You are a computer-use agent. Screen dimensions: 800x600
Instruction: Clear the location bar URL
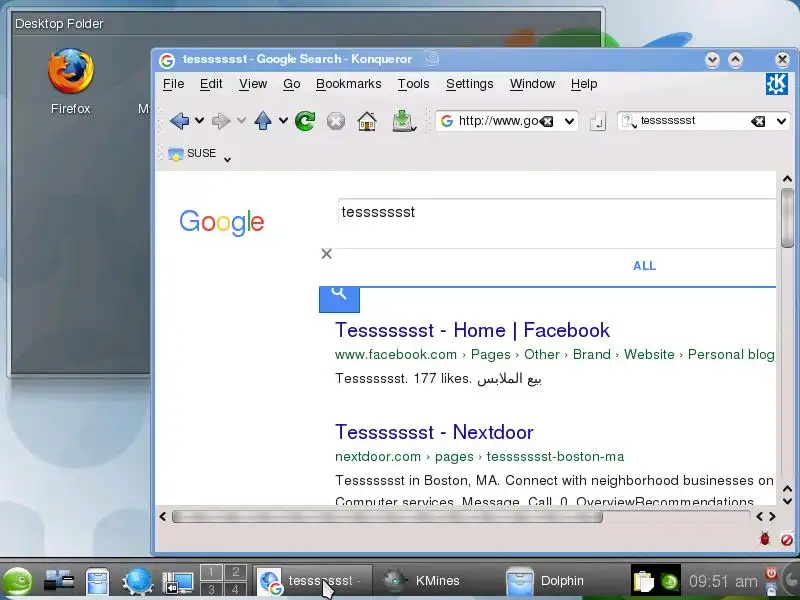pyautogui.click(x=547, y=121)
